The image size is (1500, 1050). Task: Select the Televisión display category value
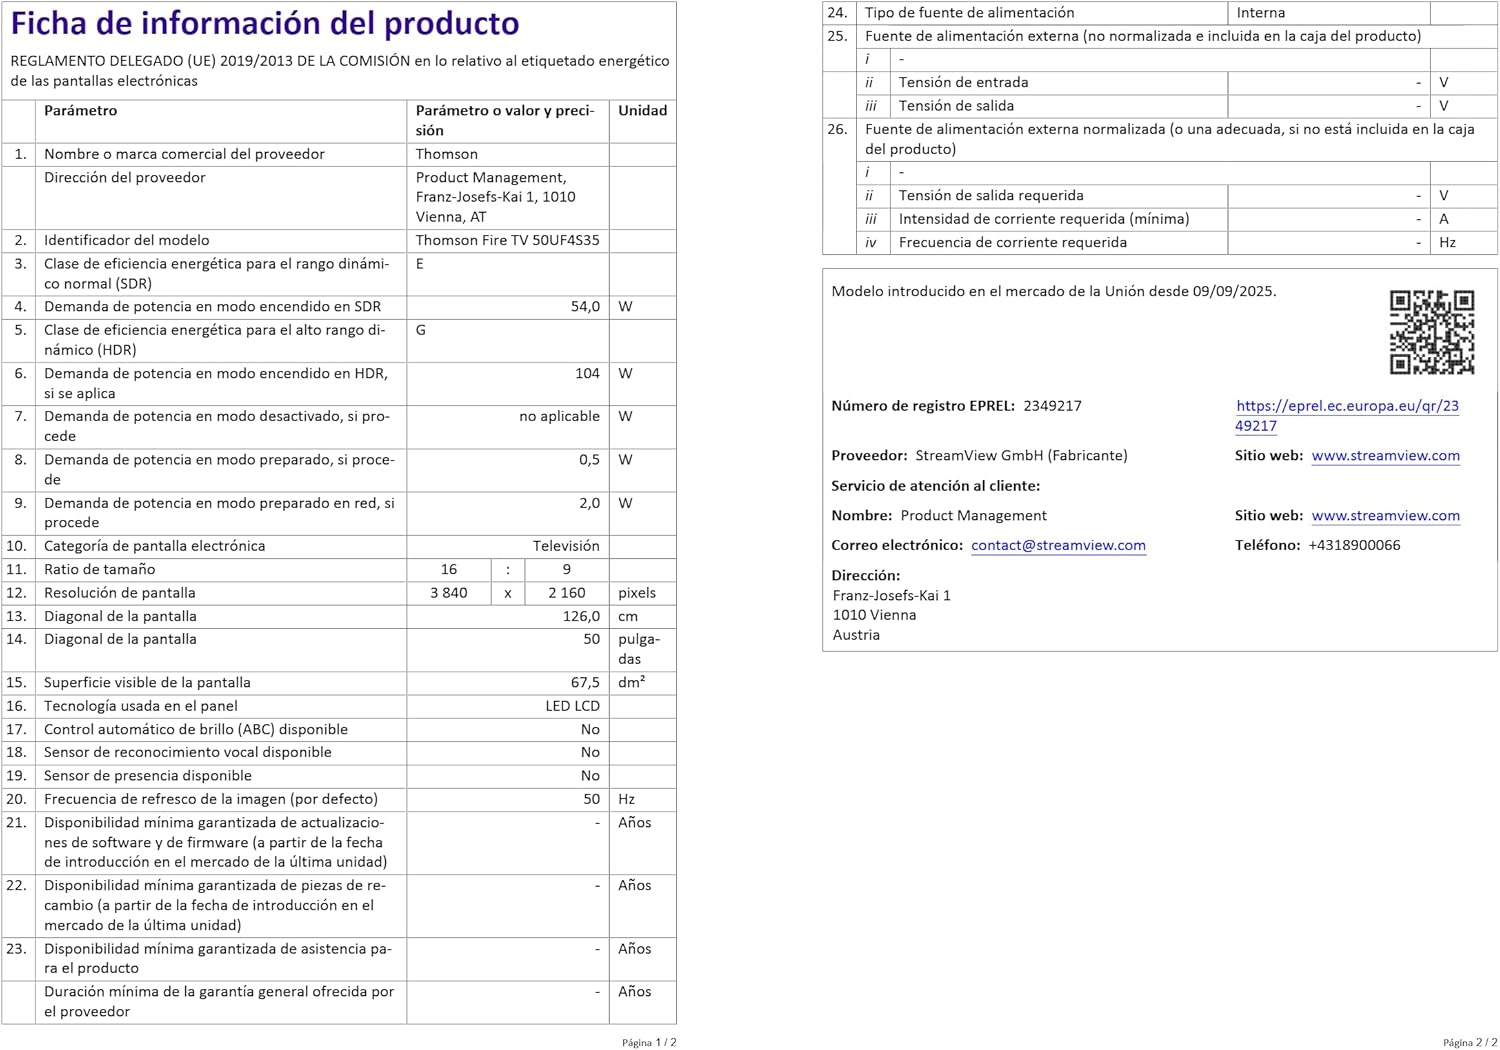[566, 546]
